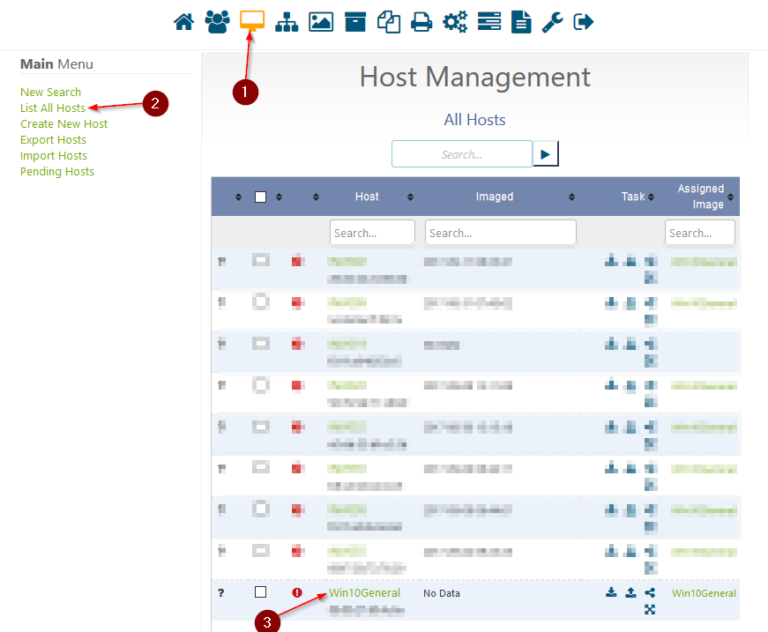Viewport: 768px width, 632px height.
Task: Click the Logout icon in toolbar
Action: [x=584, y=21]
